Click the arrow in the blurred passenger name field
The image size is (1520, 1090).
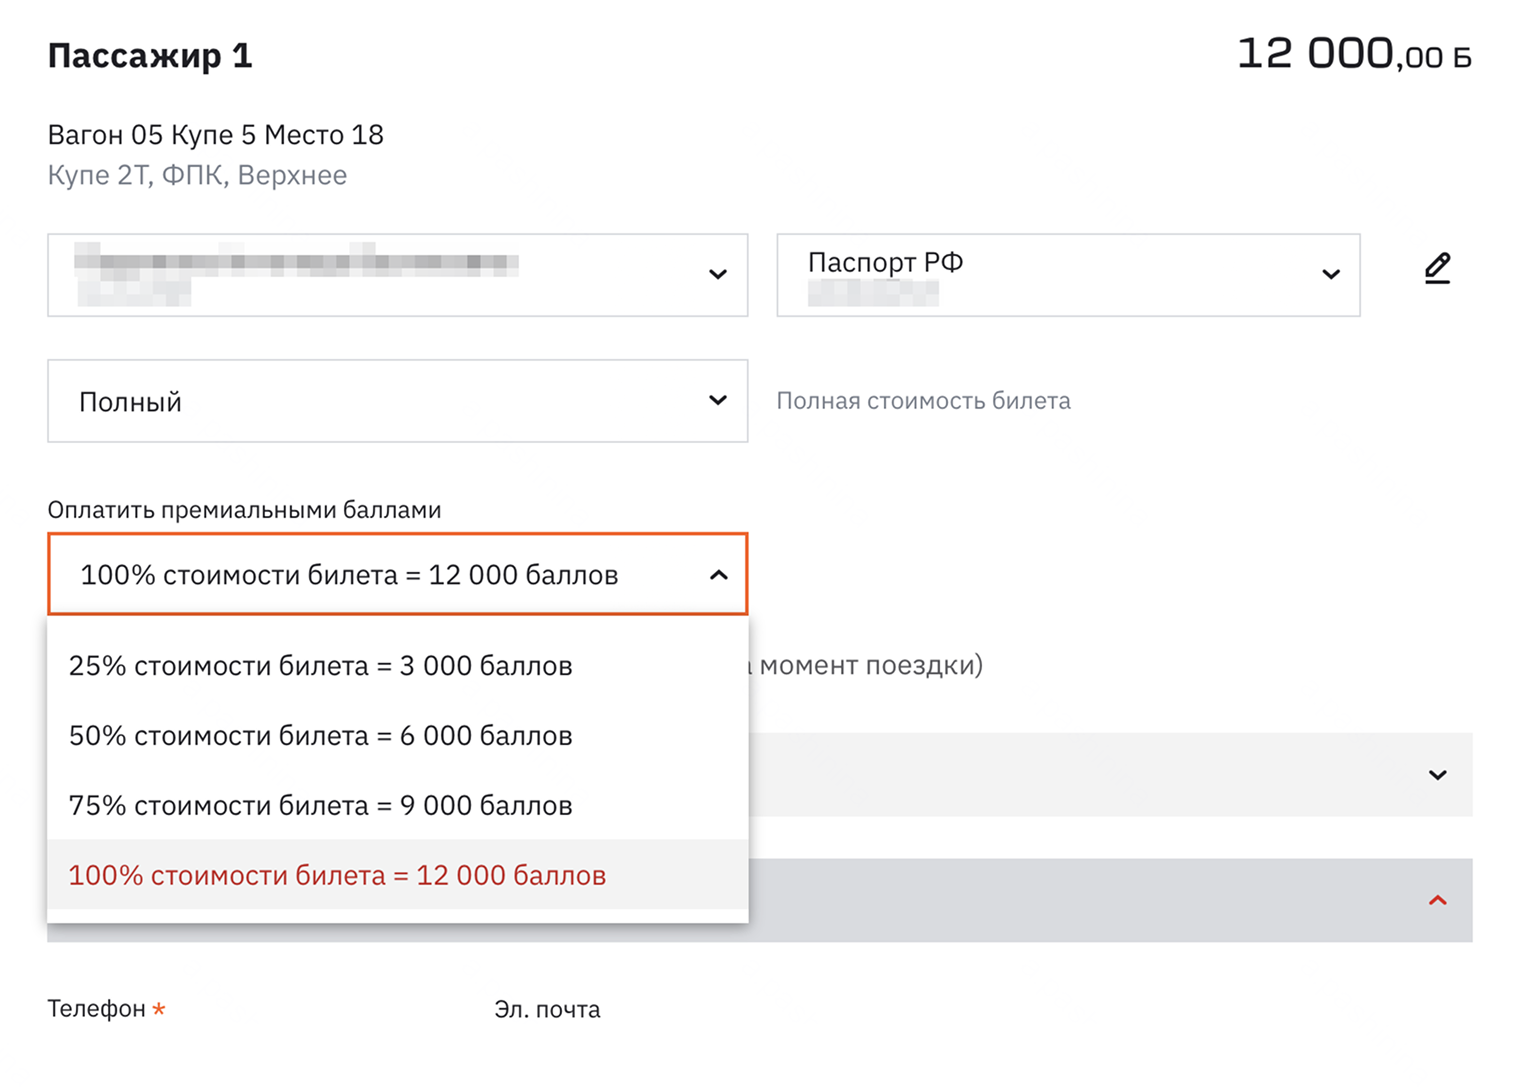pyautogui.click(x=717, y=275)
